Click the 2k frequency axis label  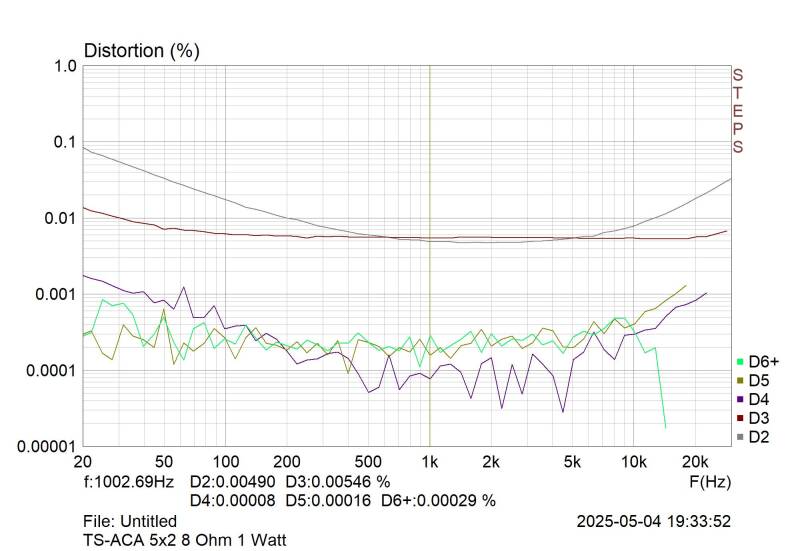[491, 462]
